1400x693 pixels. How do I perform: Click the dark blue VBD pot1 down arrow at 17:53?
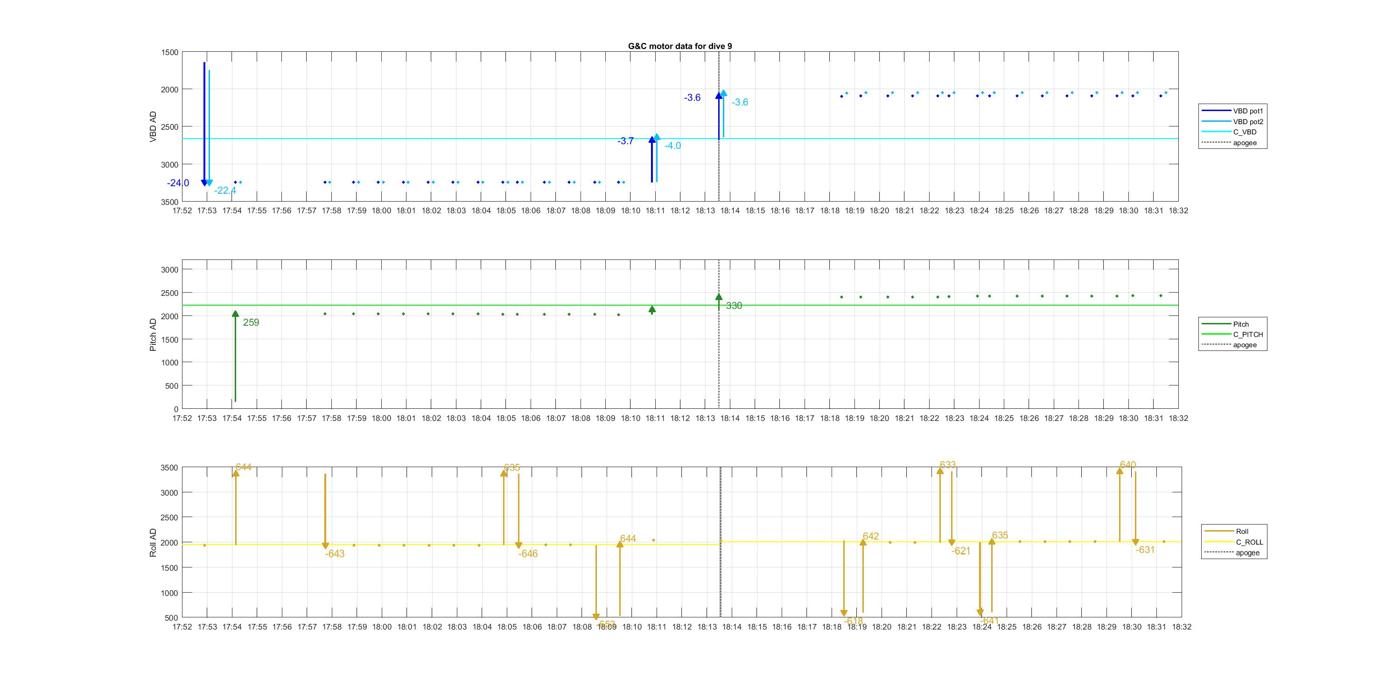[204, 124]
